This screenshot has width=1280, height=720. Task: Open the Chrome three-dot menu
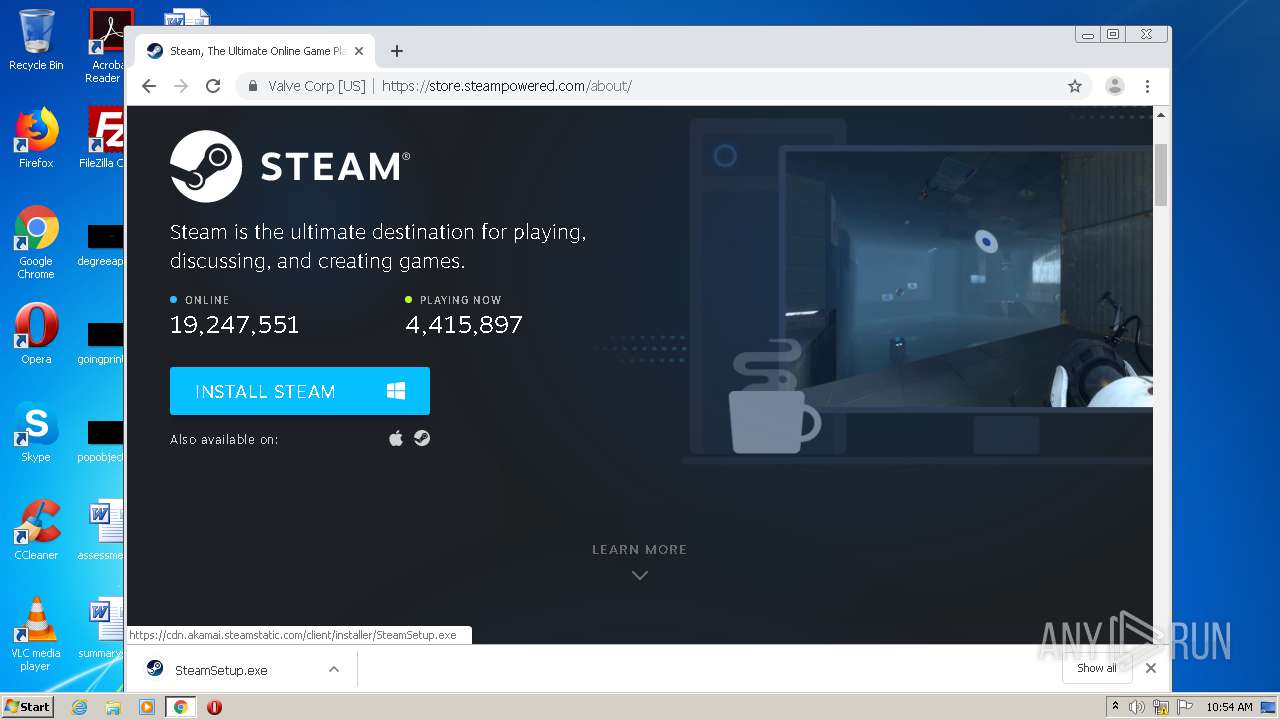tap(1147, 86)
